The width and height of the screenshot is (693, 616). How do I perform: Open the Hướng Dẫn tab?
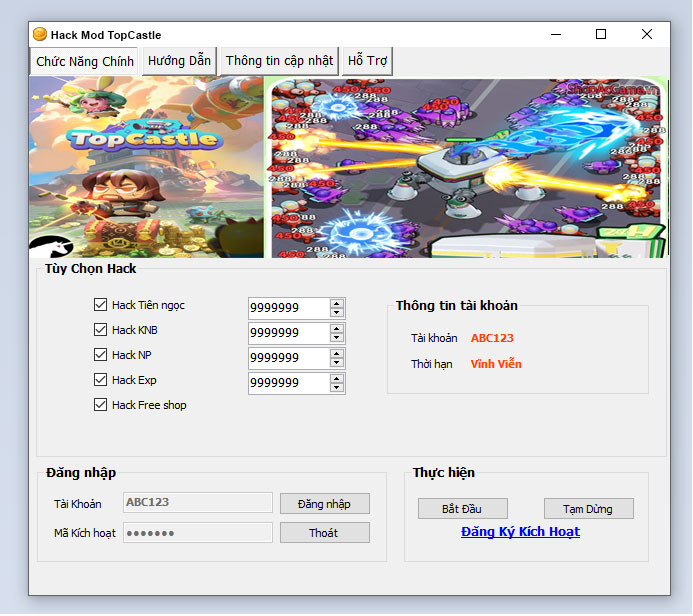[x=179, y=61]
